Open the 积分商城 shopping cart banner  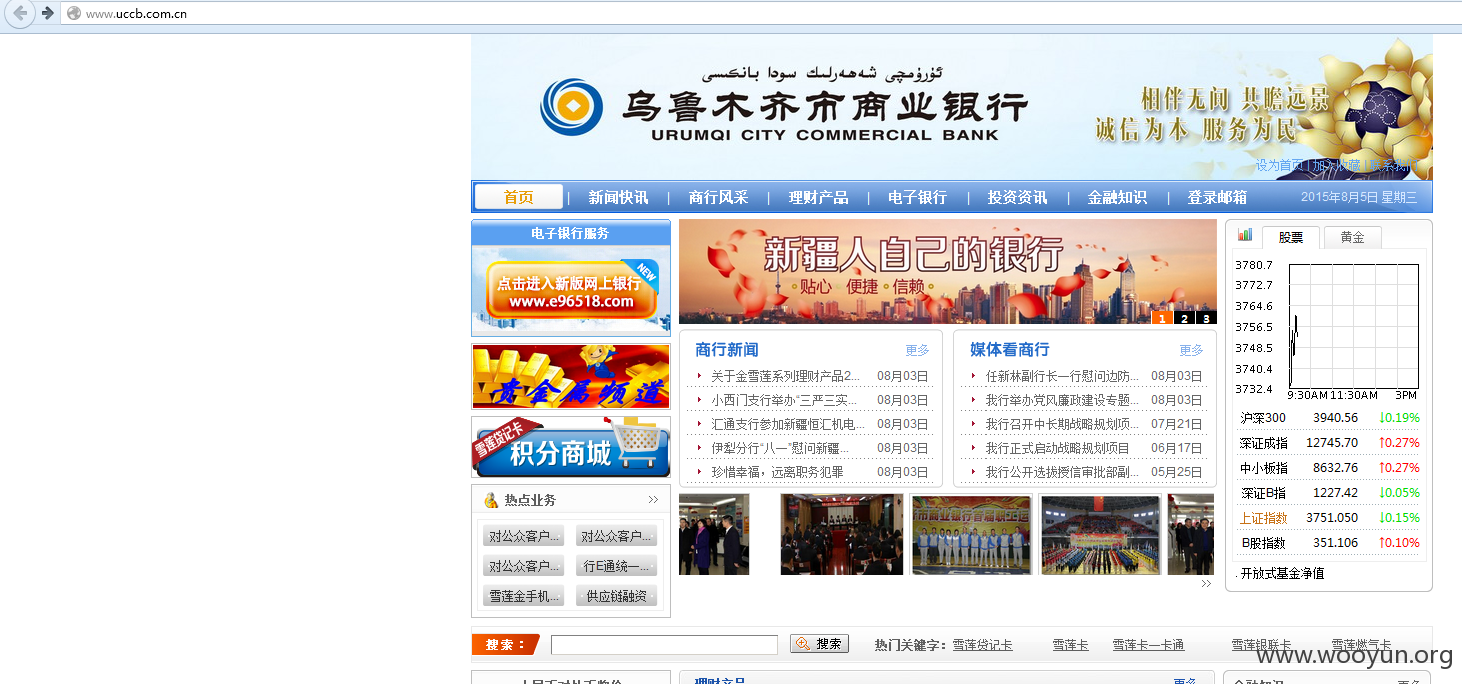[x=571, y=447]
